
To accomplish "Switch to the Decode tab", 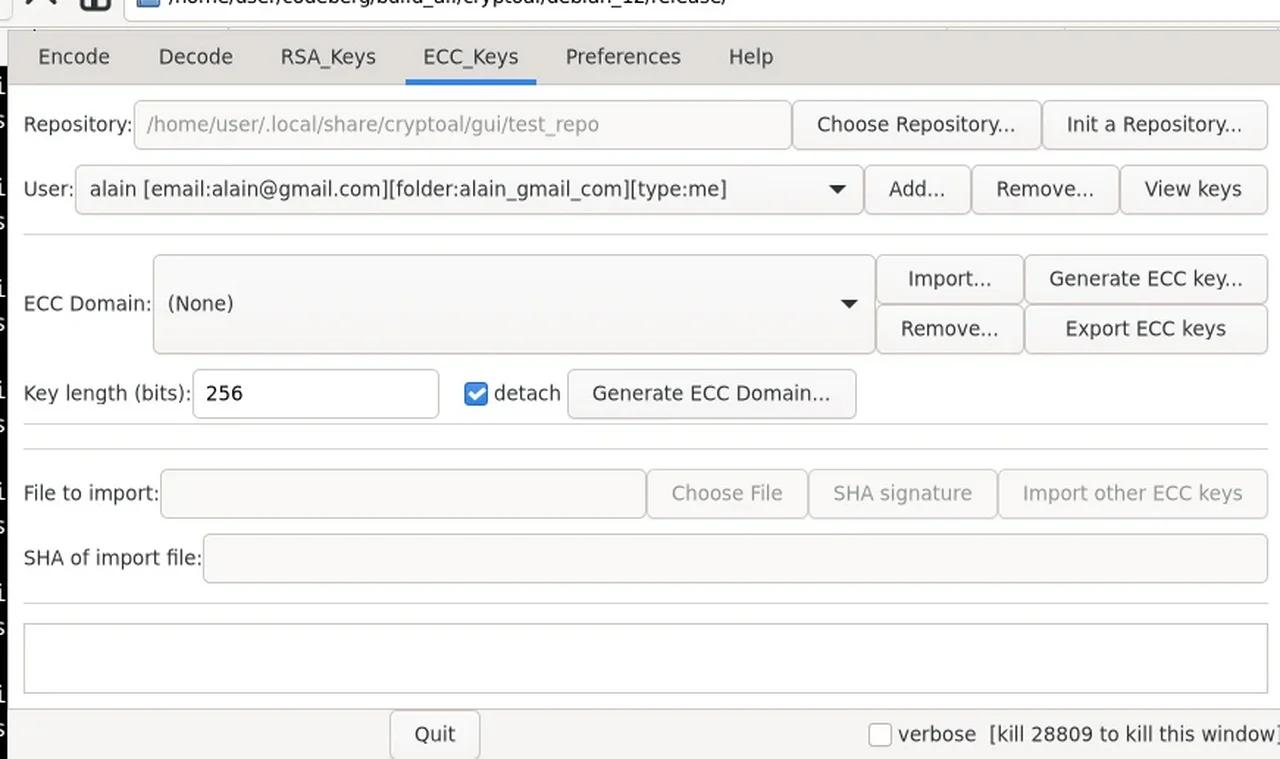I will coord(194,57).
